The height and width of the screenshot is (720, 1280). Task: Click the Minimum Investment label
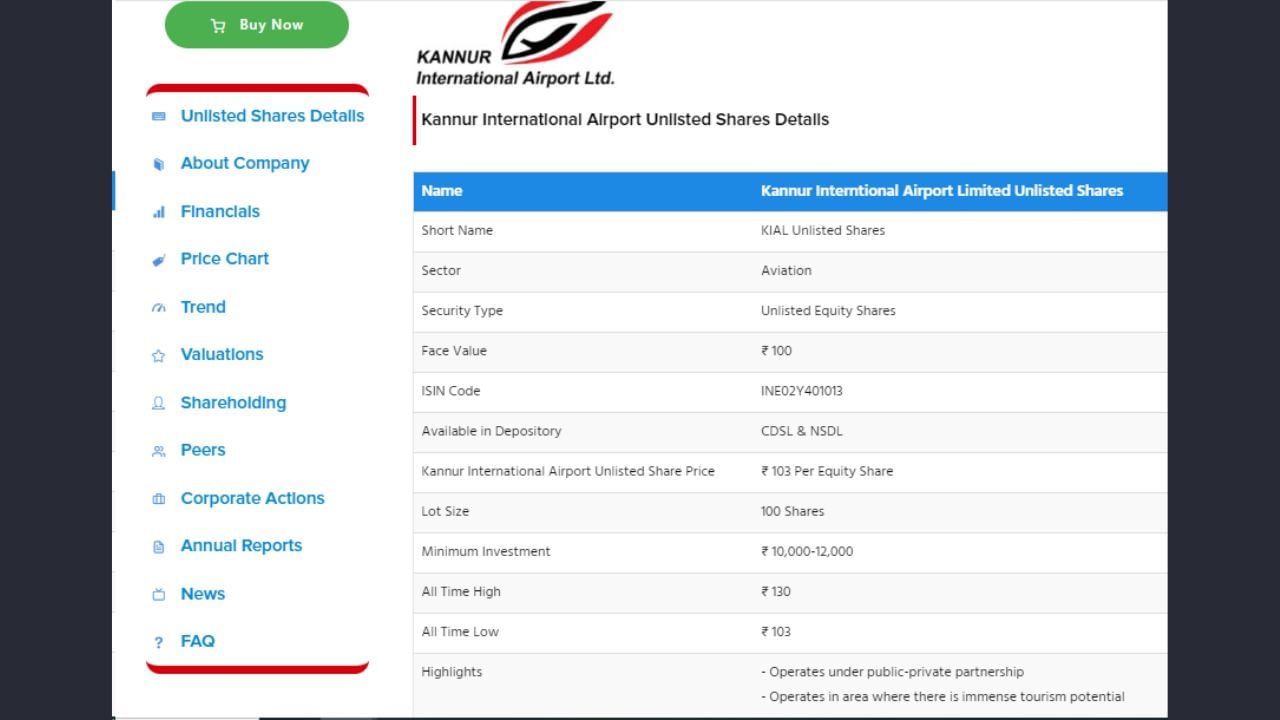486,551
